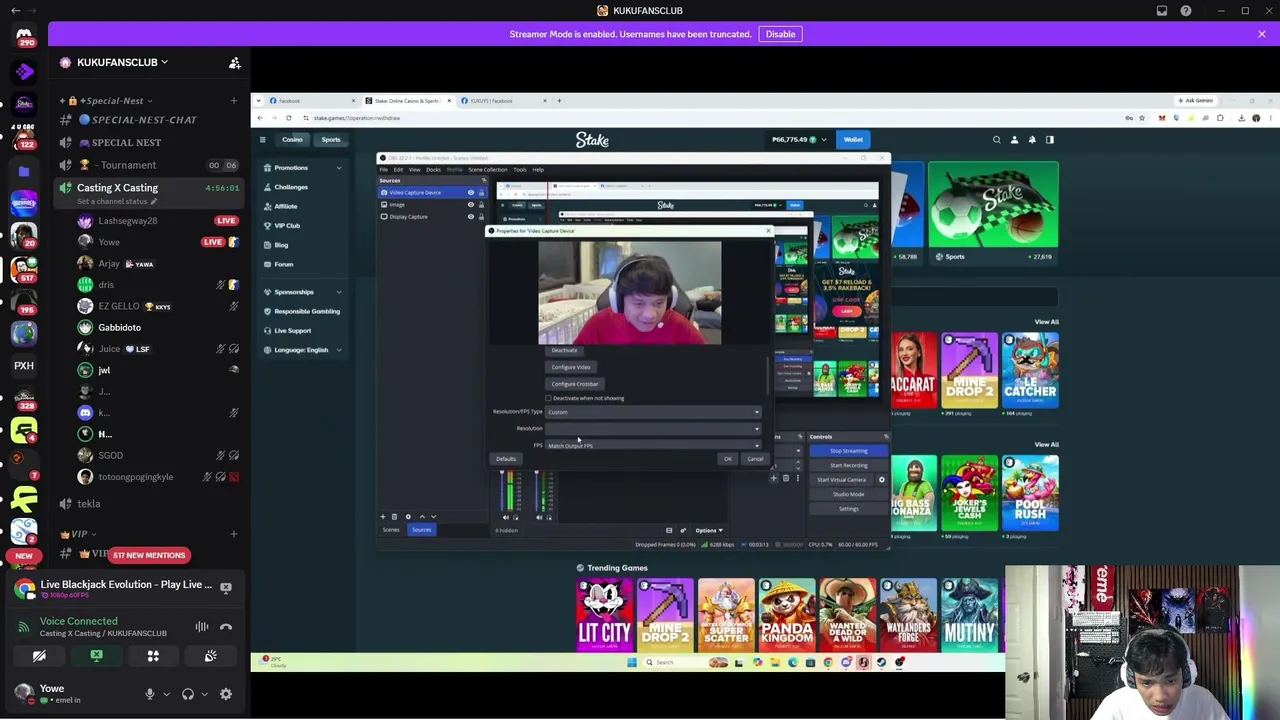
Task: Switch to the Sports tab on Stake
Action: point(331,140)
